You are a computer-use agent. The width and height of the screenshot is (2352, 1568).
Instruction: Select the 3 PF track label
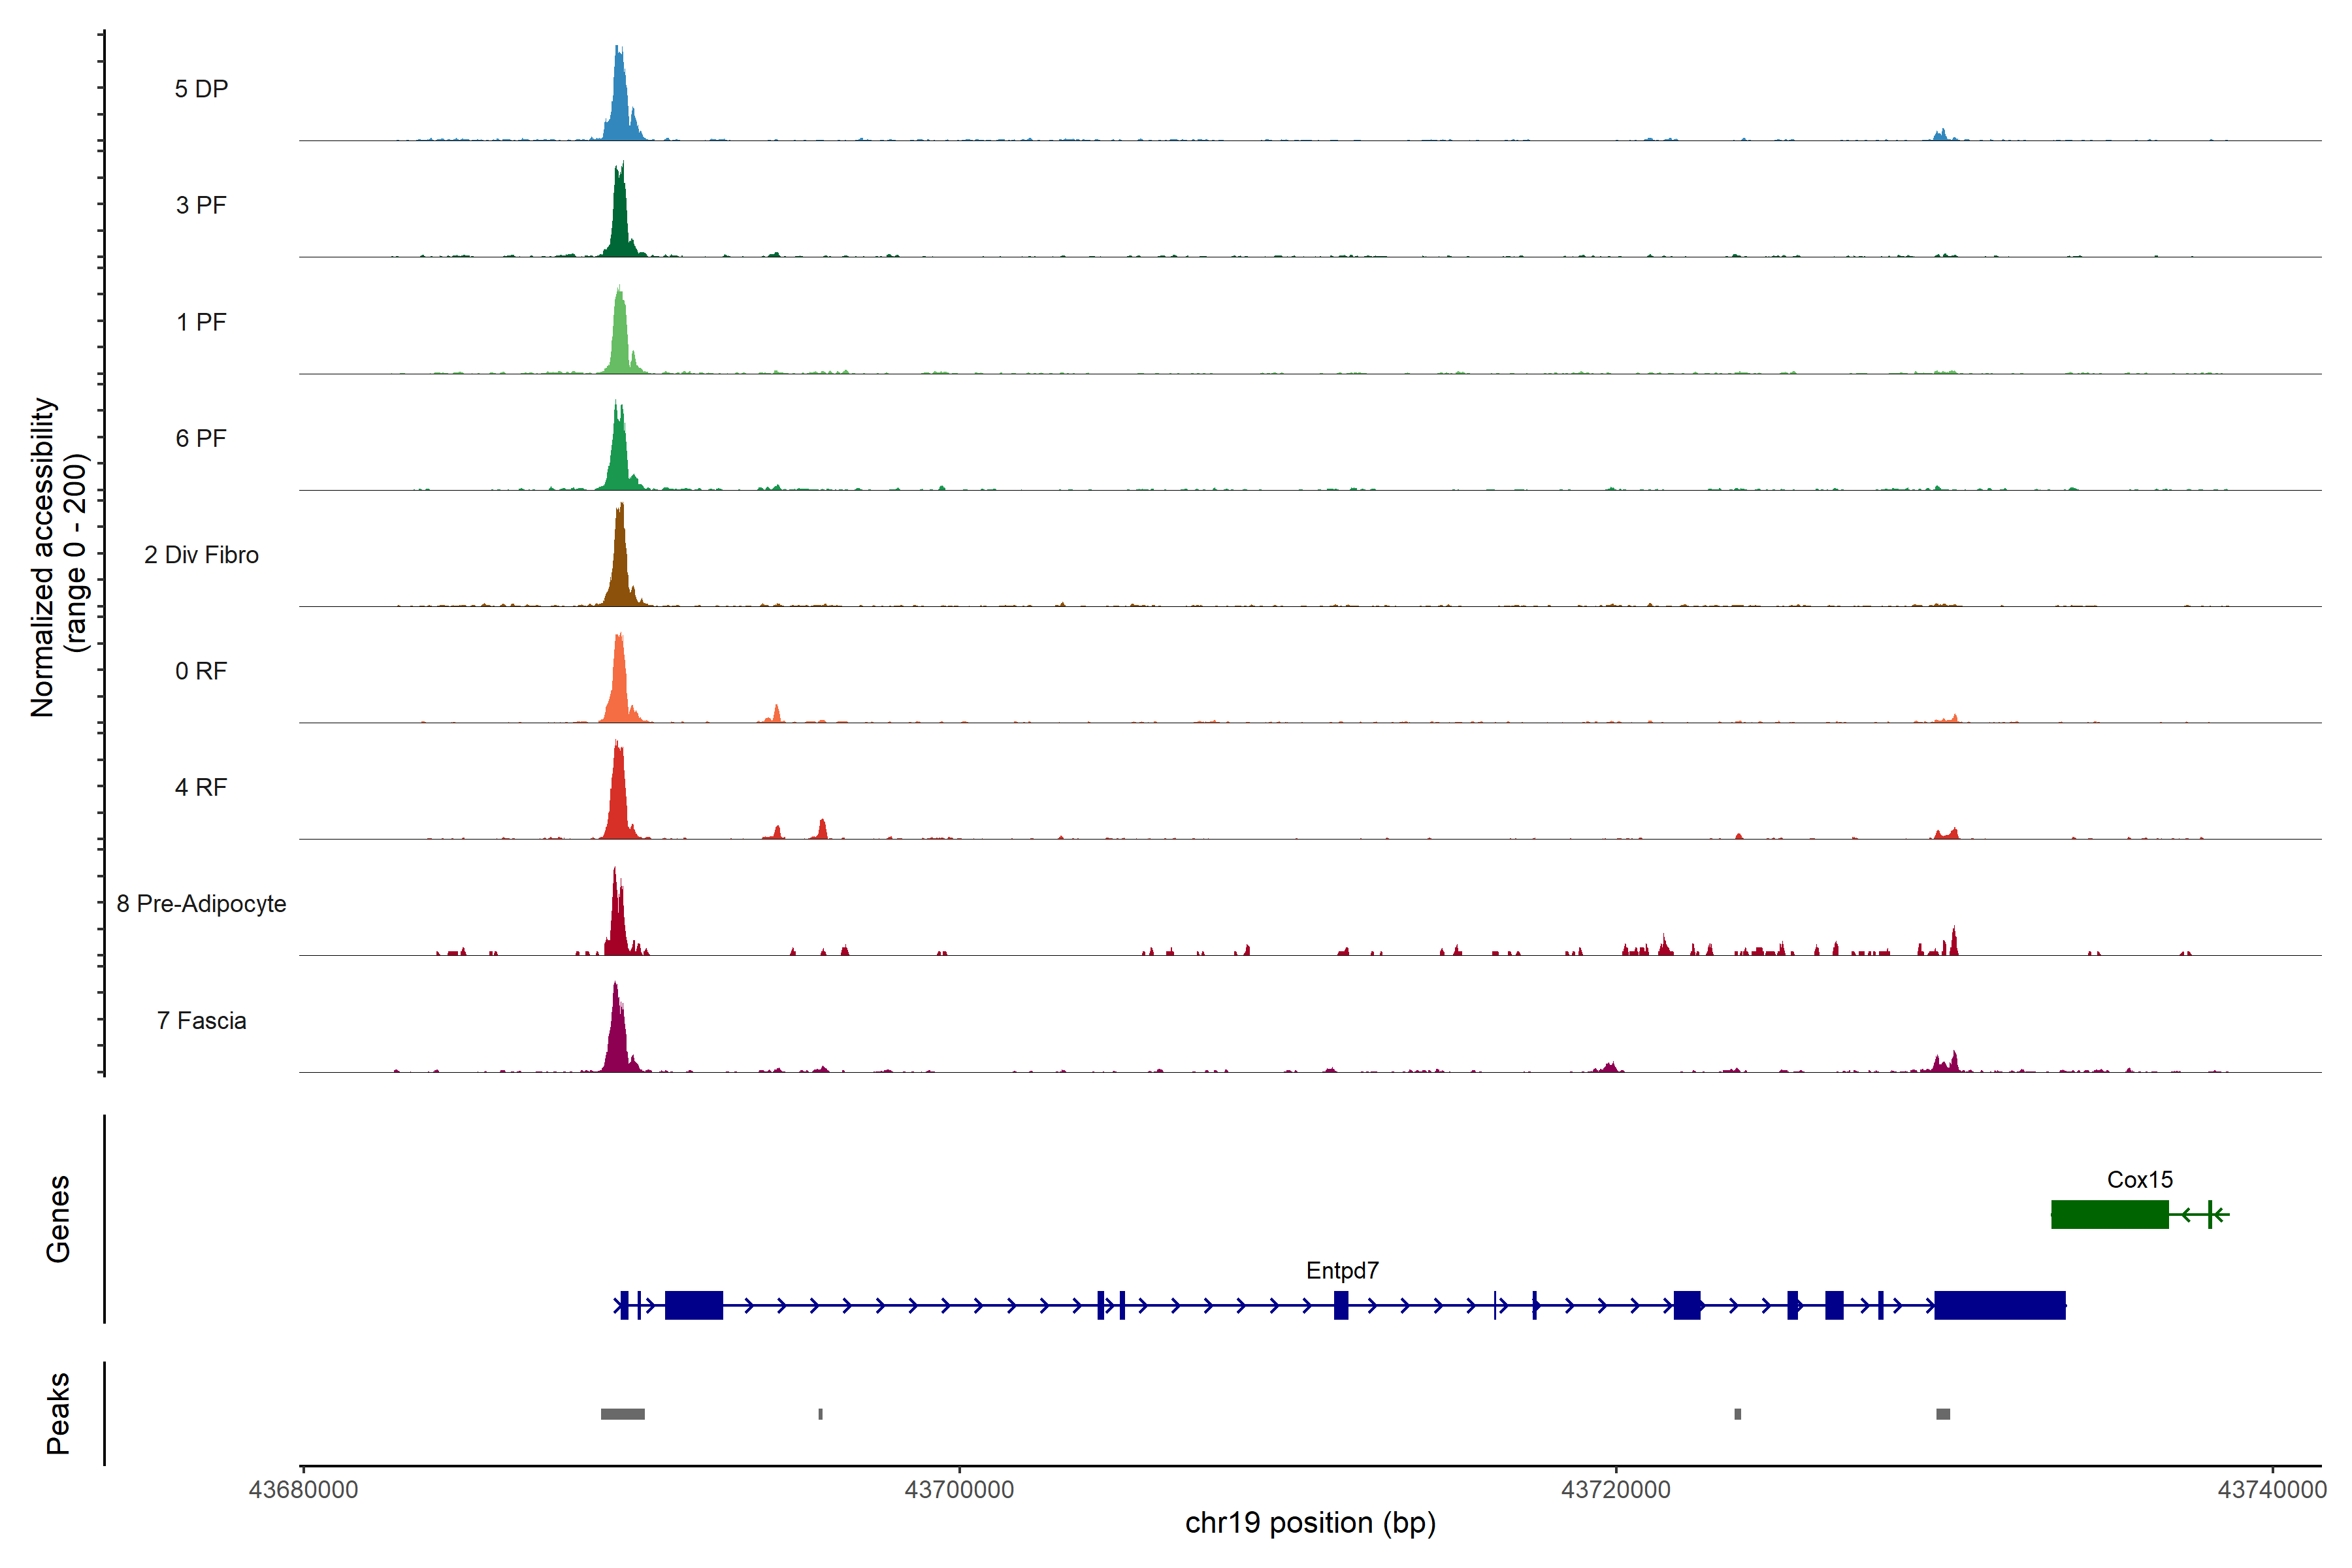(201, 205)
